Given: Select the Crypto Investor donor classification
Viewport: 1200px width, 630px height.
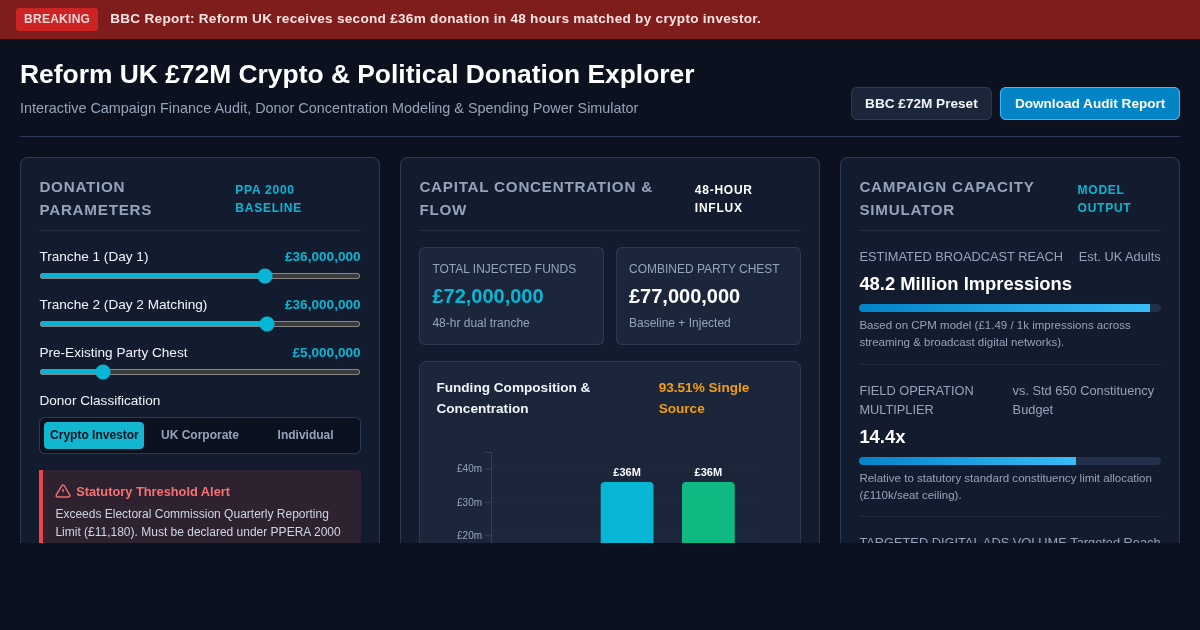Looking at the screenshot, I should pyautogui.click(x=94, y=435).
